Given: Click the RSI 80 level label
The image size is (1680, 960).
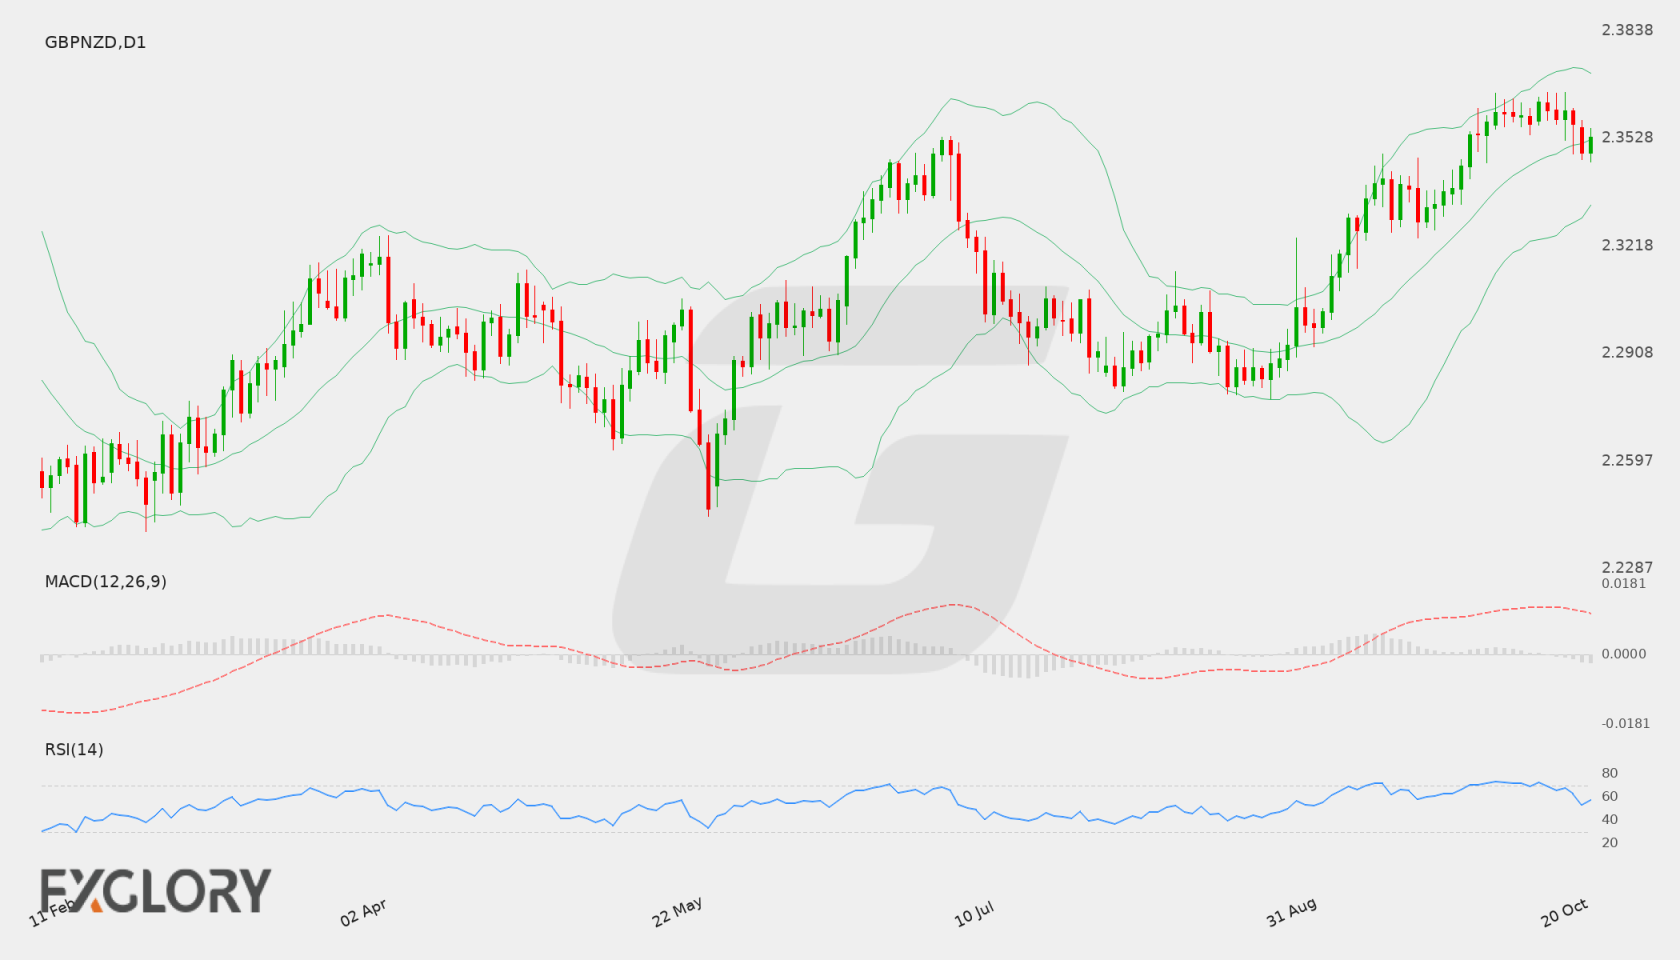Looking at the screenshot, I should 1610,773.
